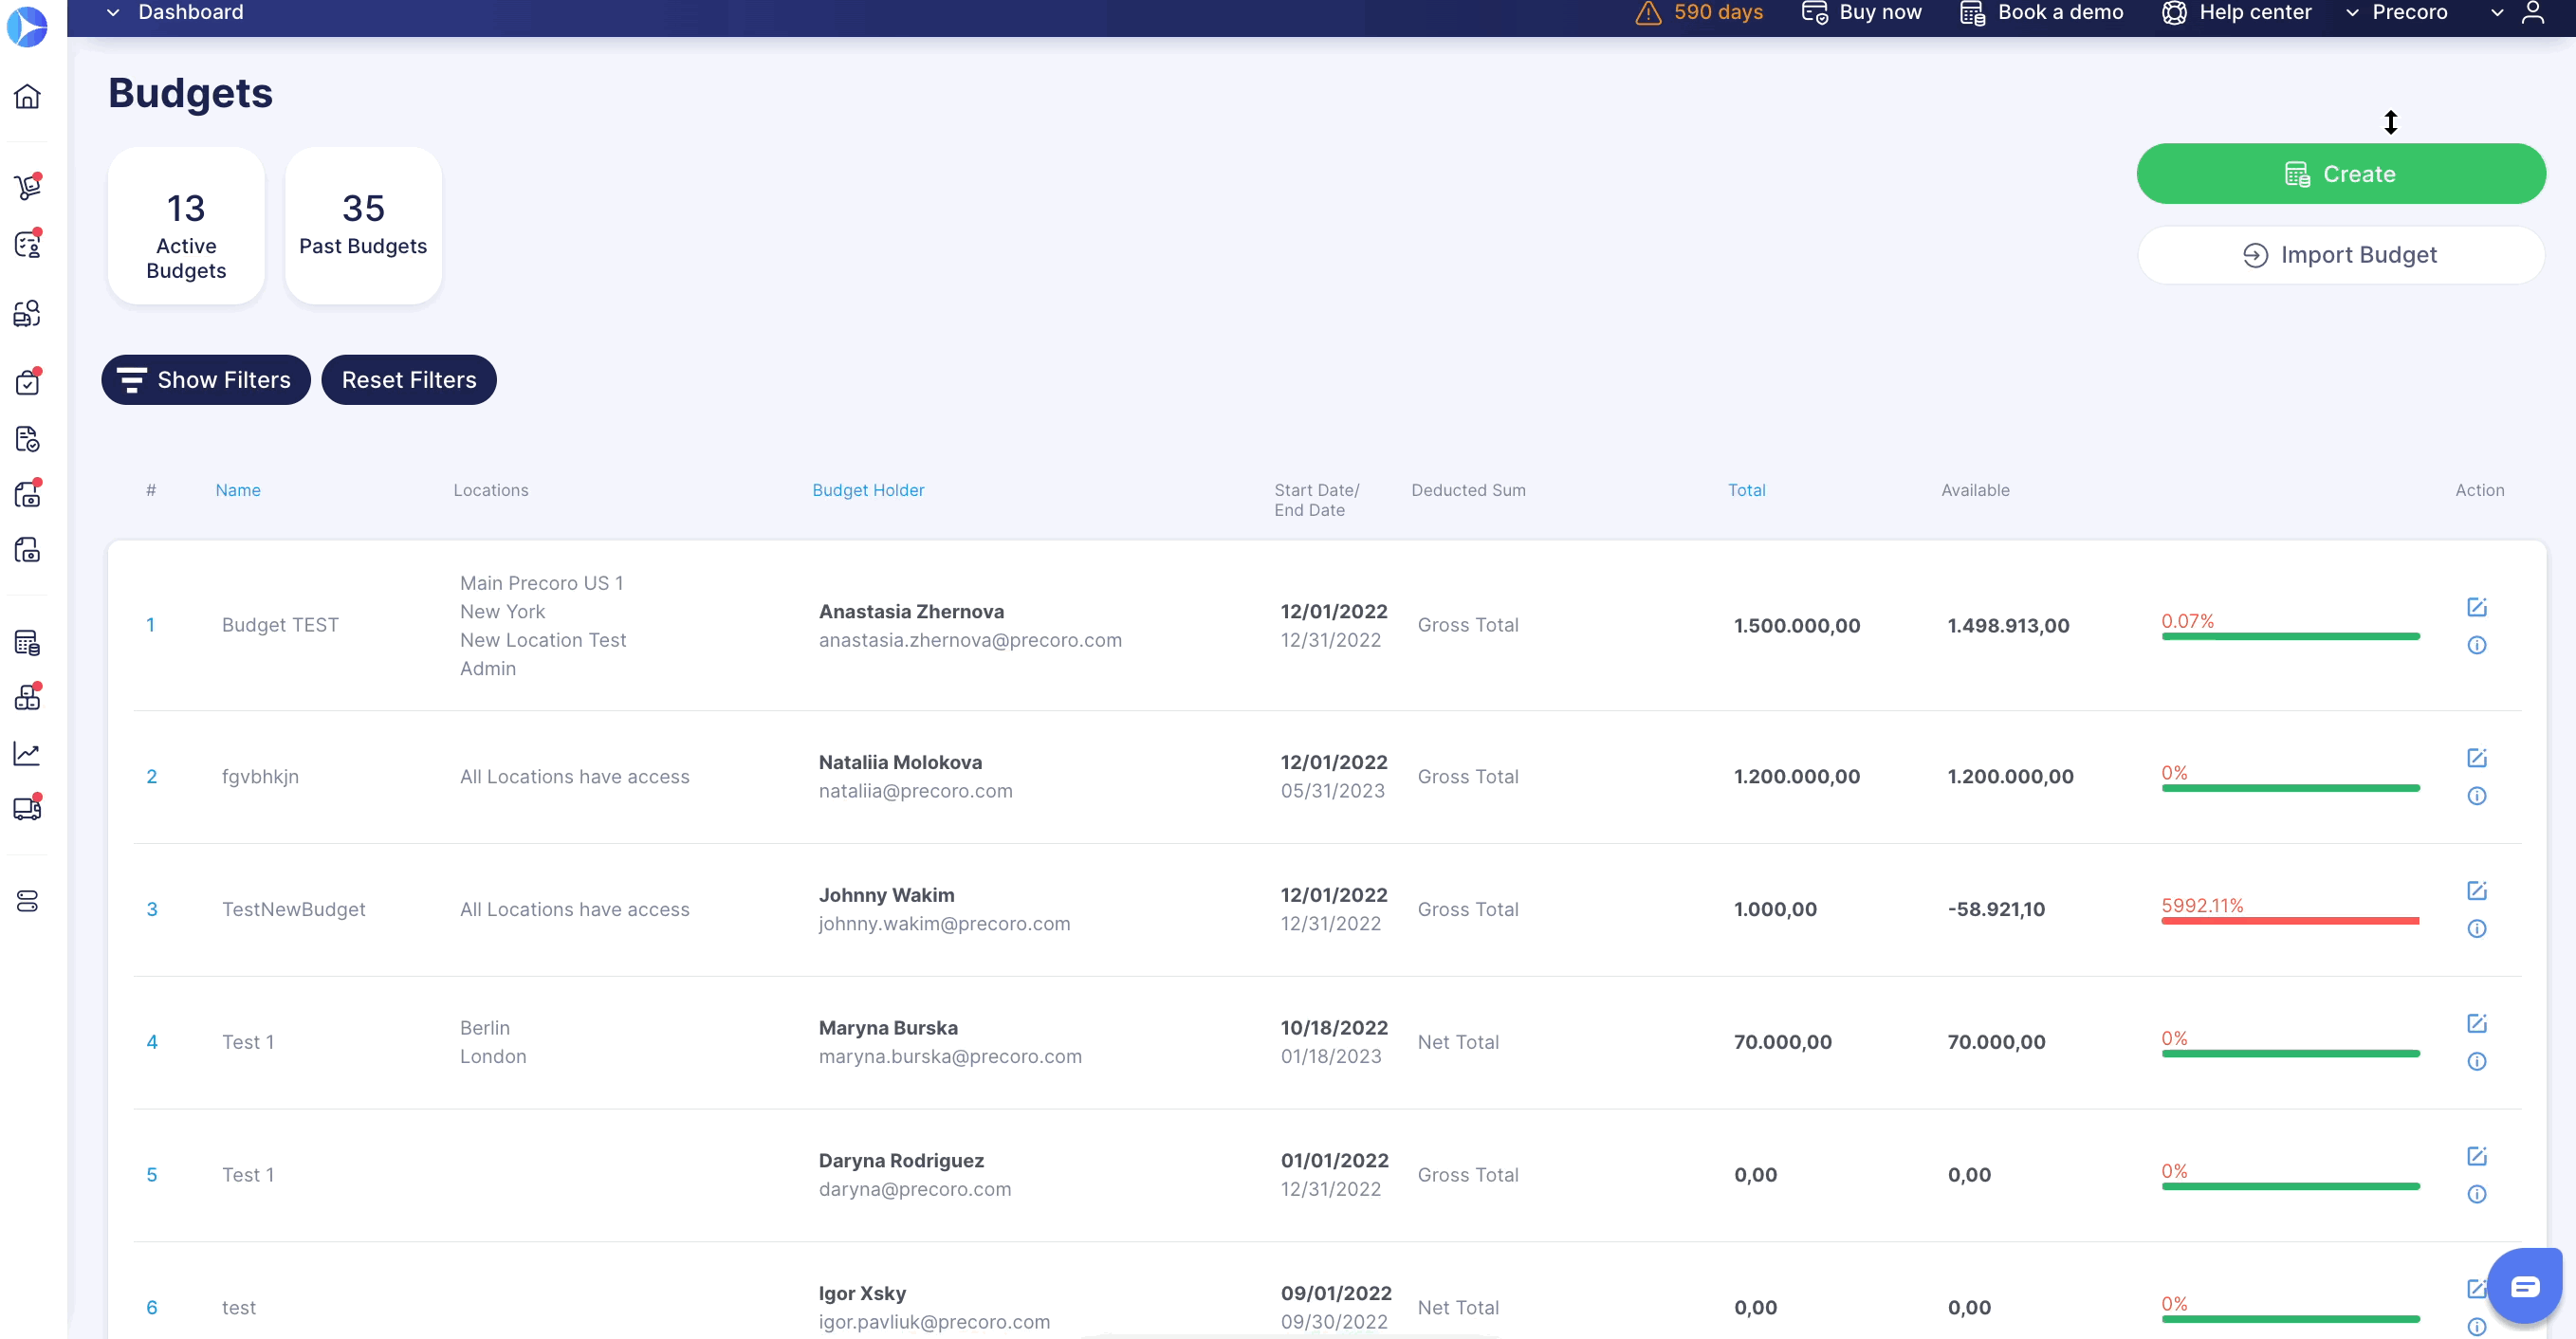Click the green Create button
Viewport: 2576px width, 1339px height.
pyautogui.click(x=2341, y=174)
